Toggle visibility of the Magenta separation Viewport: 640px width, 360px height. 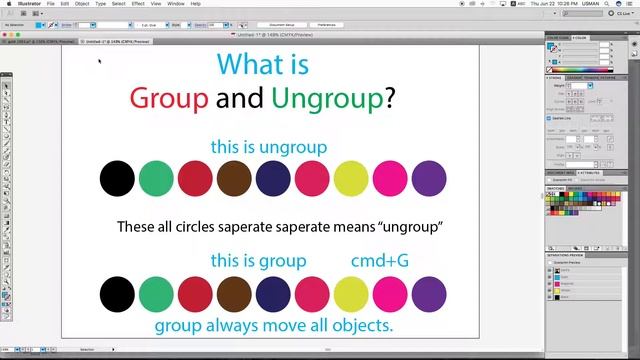pos(549,284)
